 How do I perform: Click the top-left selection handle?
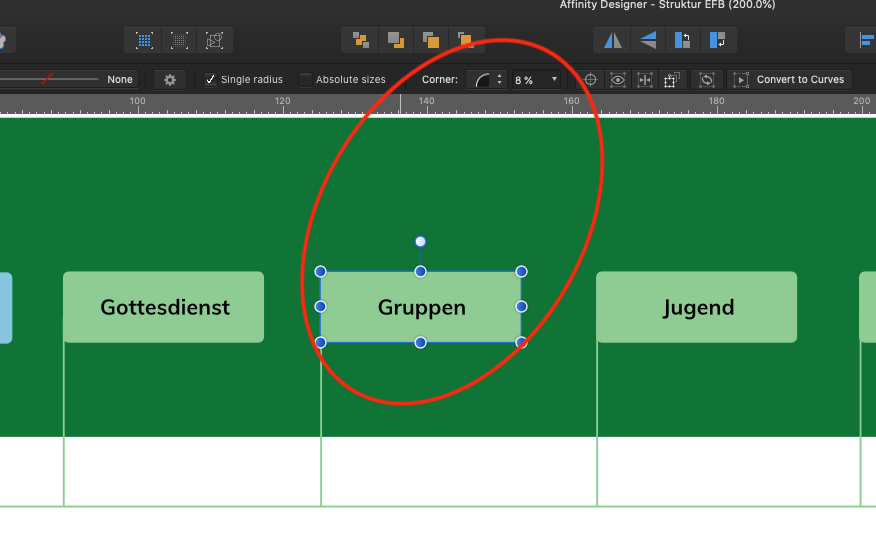click(320, 271)
